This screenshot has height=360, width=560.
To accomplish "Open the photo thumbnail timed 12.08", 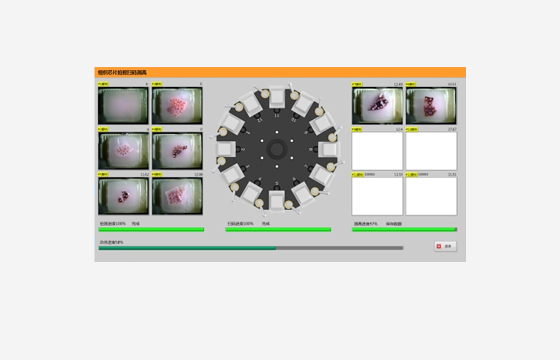I will coord(177,196).
